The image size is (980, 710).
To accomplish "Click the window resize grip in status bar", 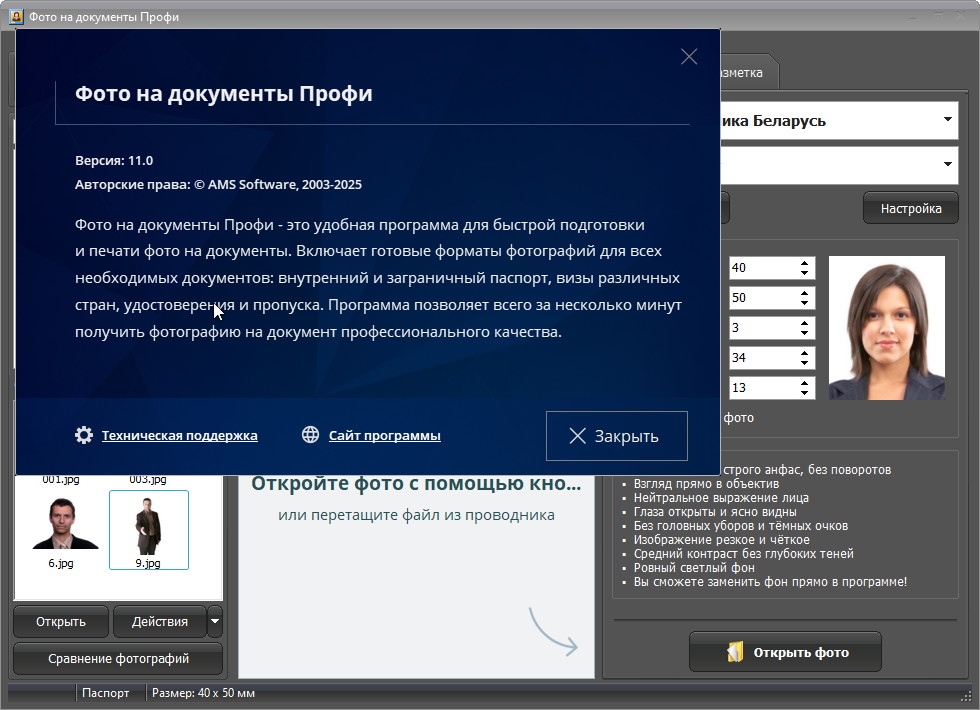I will (x=966, y=696).
